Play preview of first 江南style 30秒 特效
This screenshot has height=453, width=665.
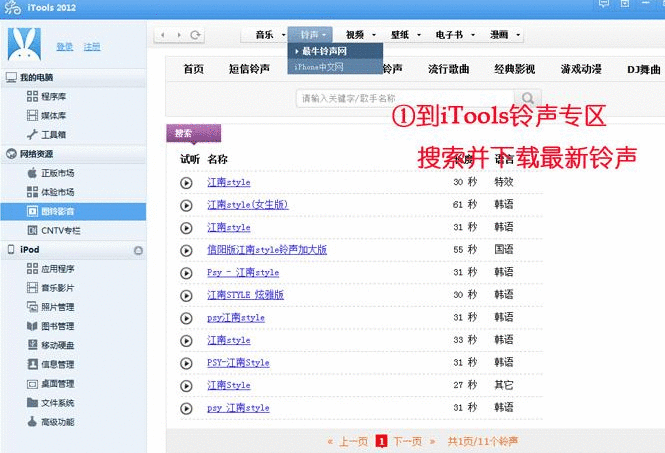coord(186,183)
